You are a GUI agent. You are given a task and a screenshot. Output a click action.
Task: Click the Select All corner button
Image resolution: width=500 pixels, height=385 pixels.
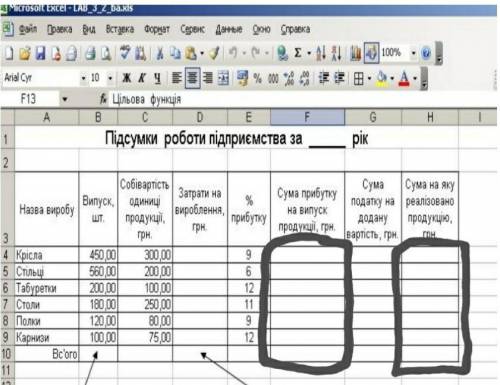pyautogui.click(x=7, y=117)
